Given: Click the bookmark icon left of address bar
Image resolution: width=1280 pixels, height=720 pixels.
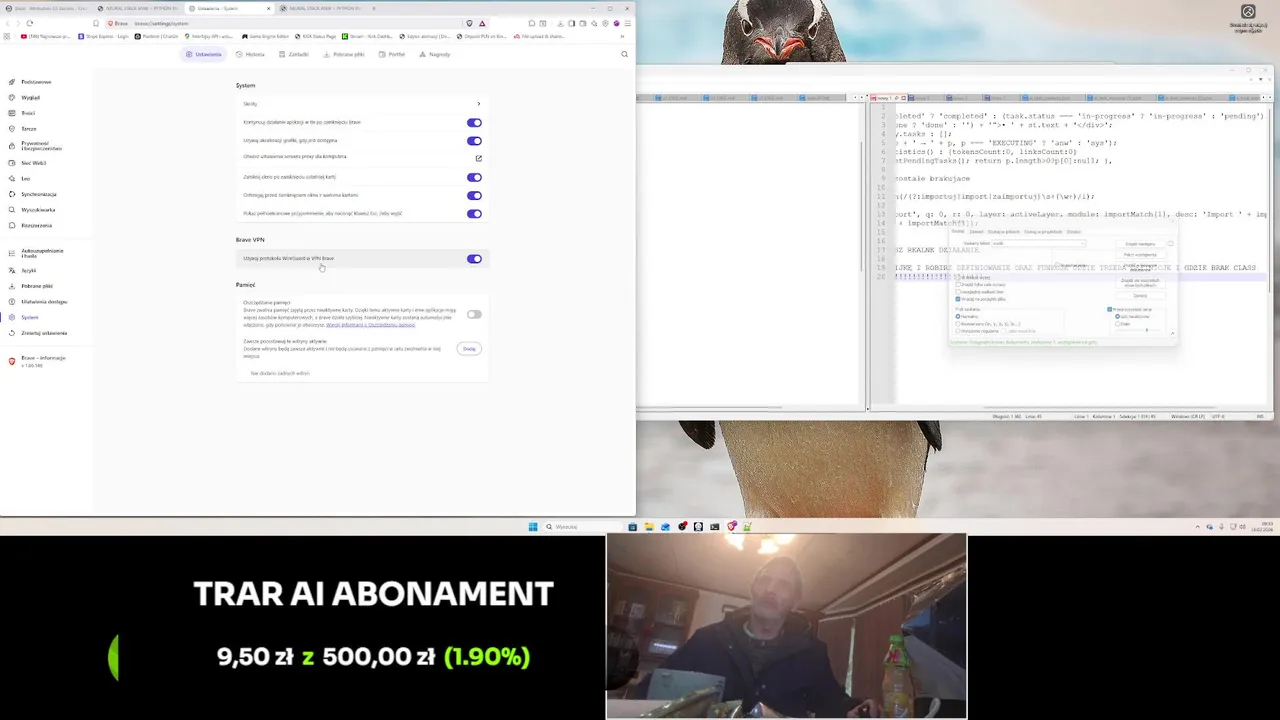Looking at the screenshot, I should pyautogui.click(x=96, y=23).
